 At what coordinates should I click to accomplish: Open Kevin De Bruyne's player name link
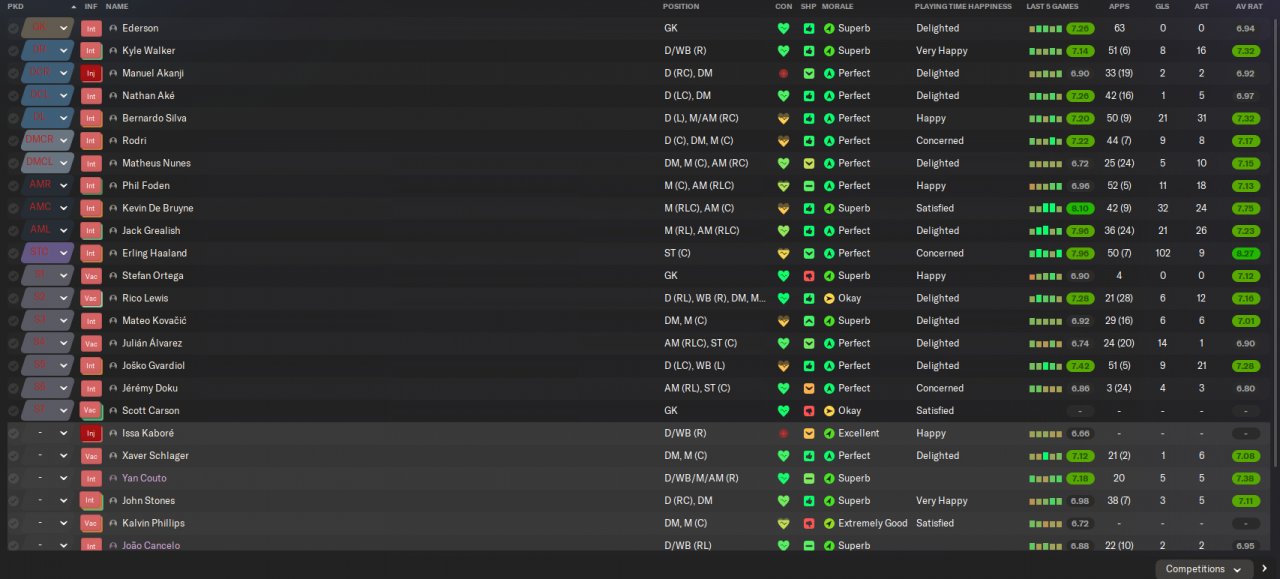coord(158,208)
